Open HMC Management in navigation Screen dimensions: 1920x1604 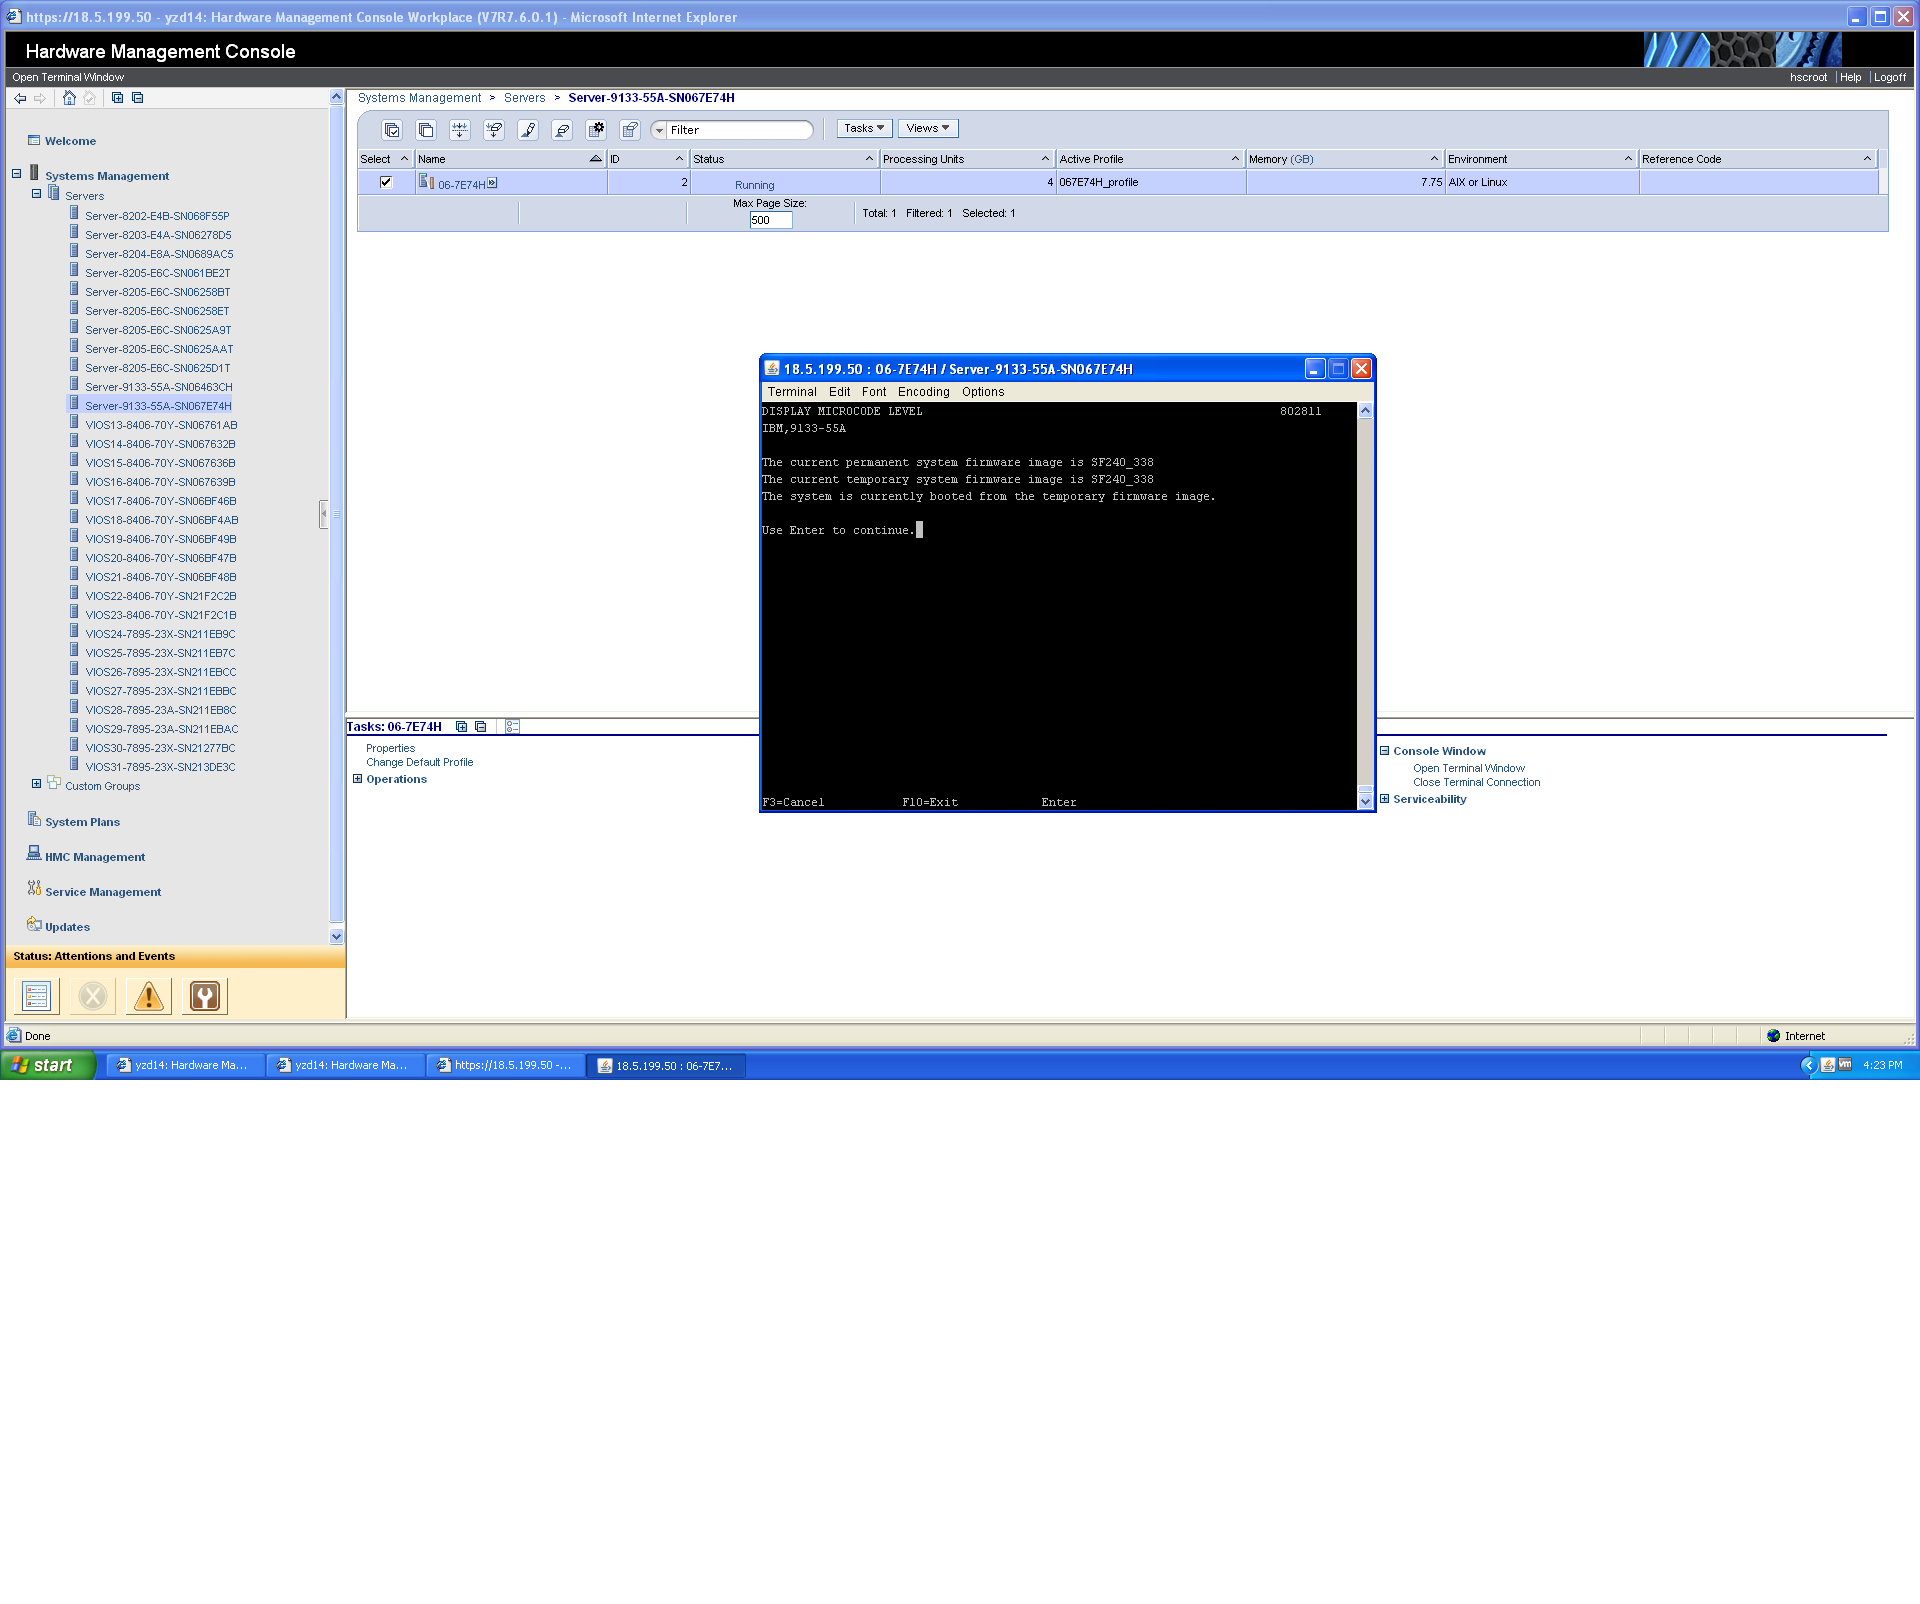95,857
